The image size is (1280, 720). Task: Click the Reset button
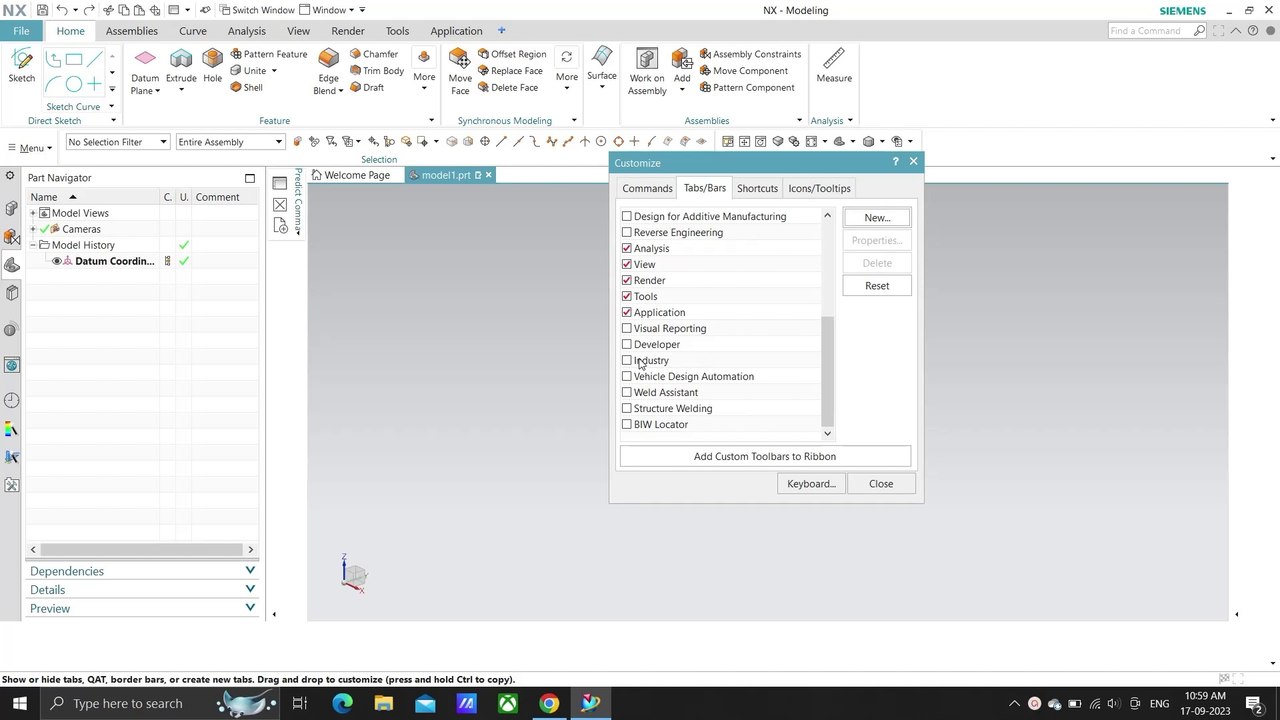877,285
